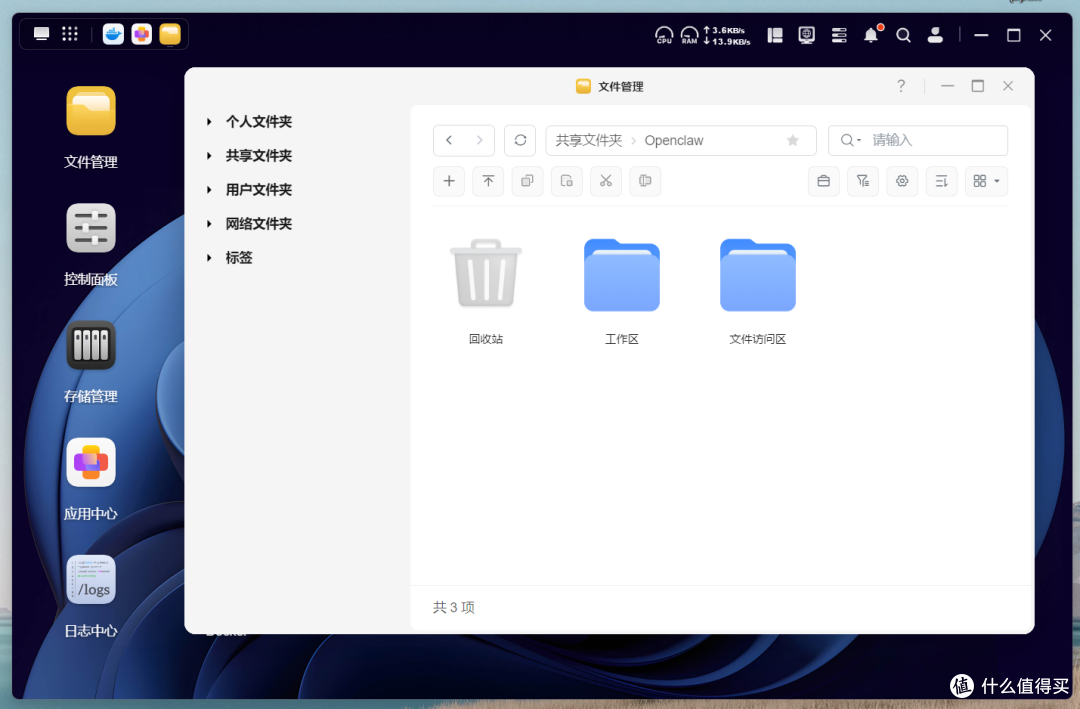Switch to Docker in the top bar
Viewport: 1080px width, 709px height.
click(113, 34)
